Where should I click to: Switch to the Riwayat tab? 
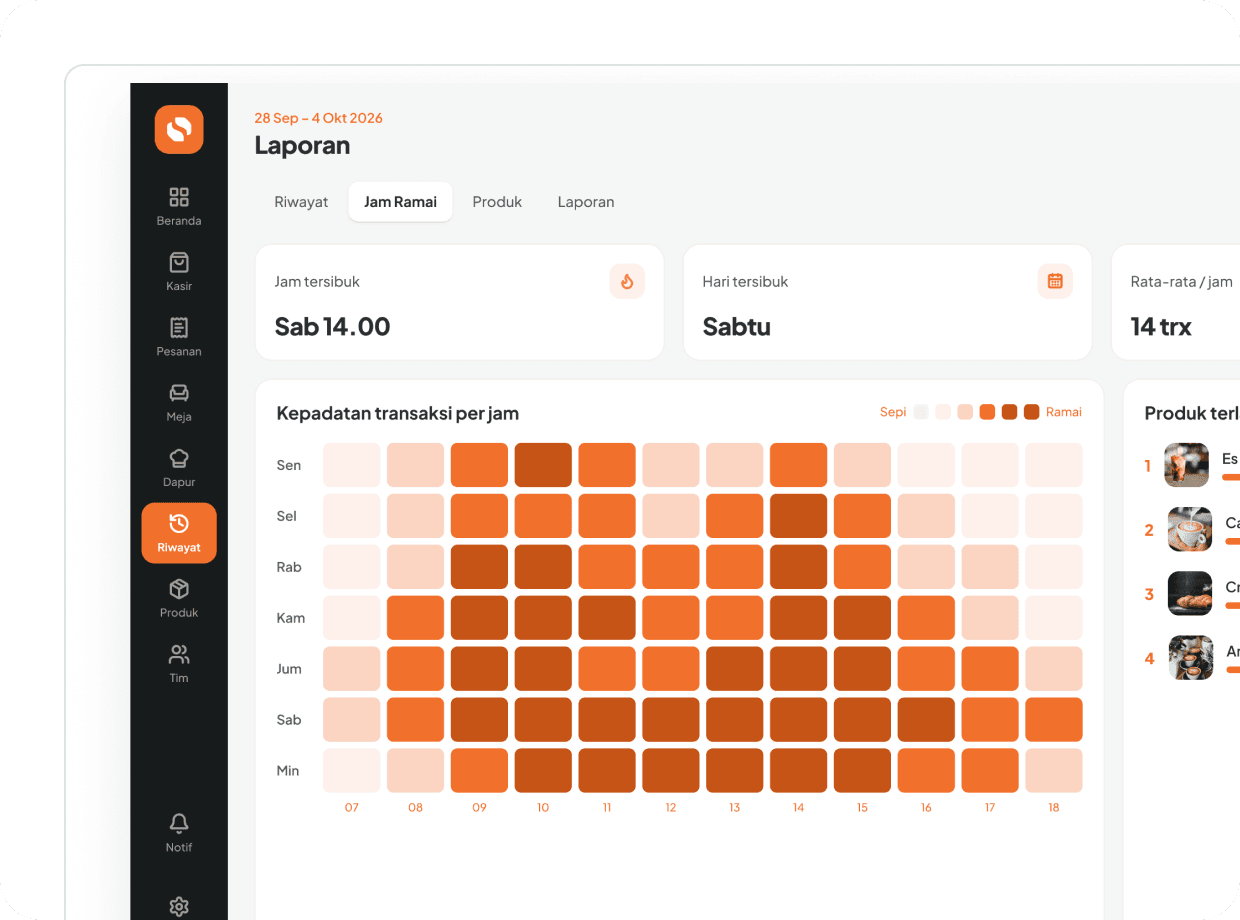pos(301,202)
